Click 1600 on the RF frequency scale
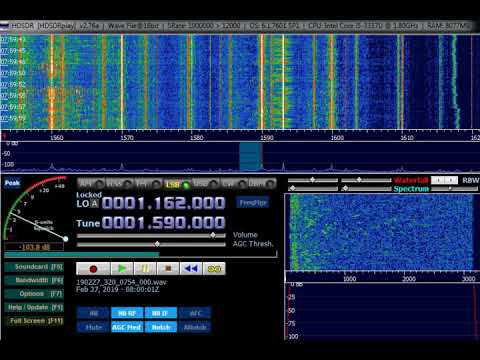Image resolution: width=480 pixels, height=360 pixels. (x=337, y=138)
